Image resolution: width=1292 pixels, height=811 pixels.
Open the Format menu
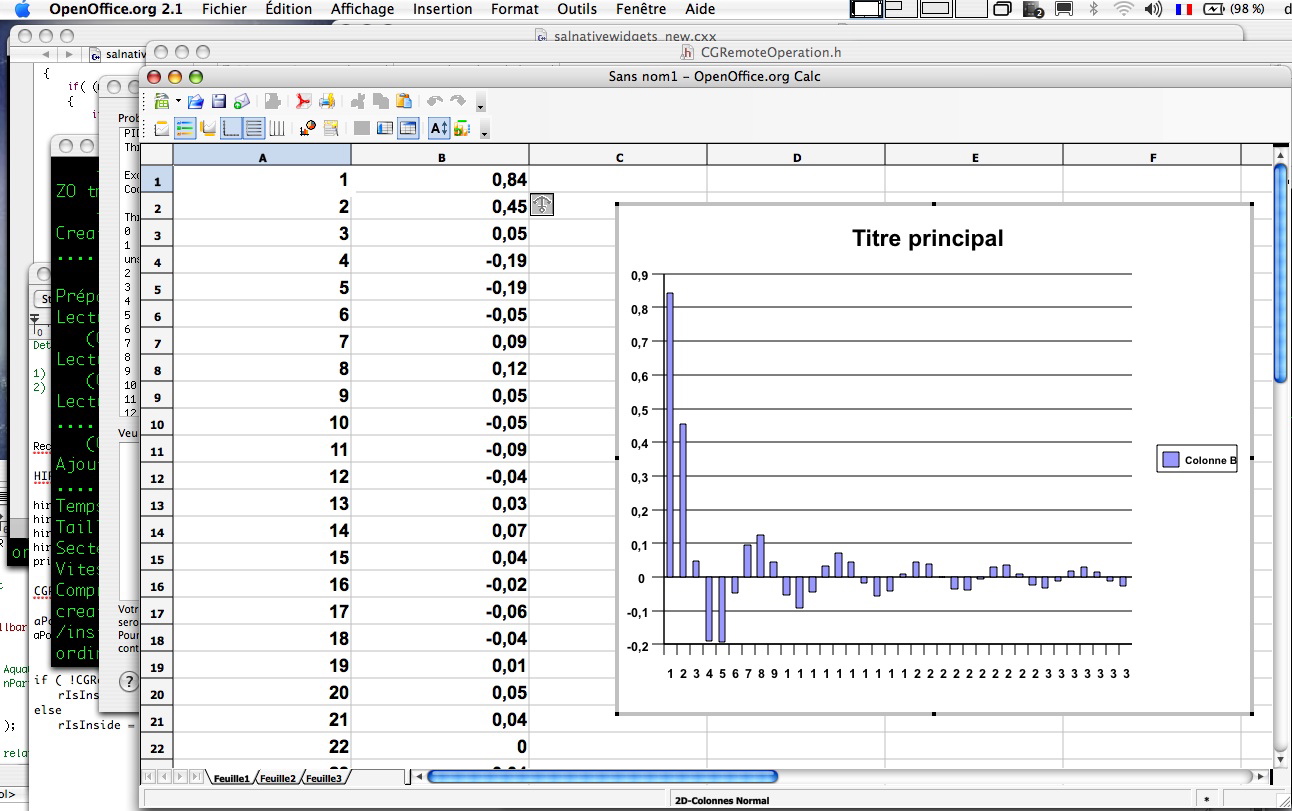pos(515,9)
